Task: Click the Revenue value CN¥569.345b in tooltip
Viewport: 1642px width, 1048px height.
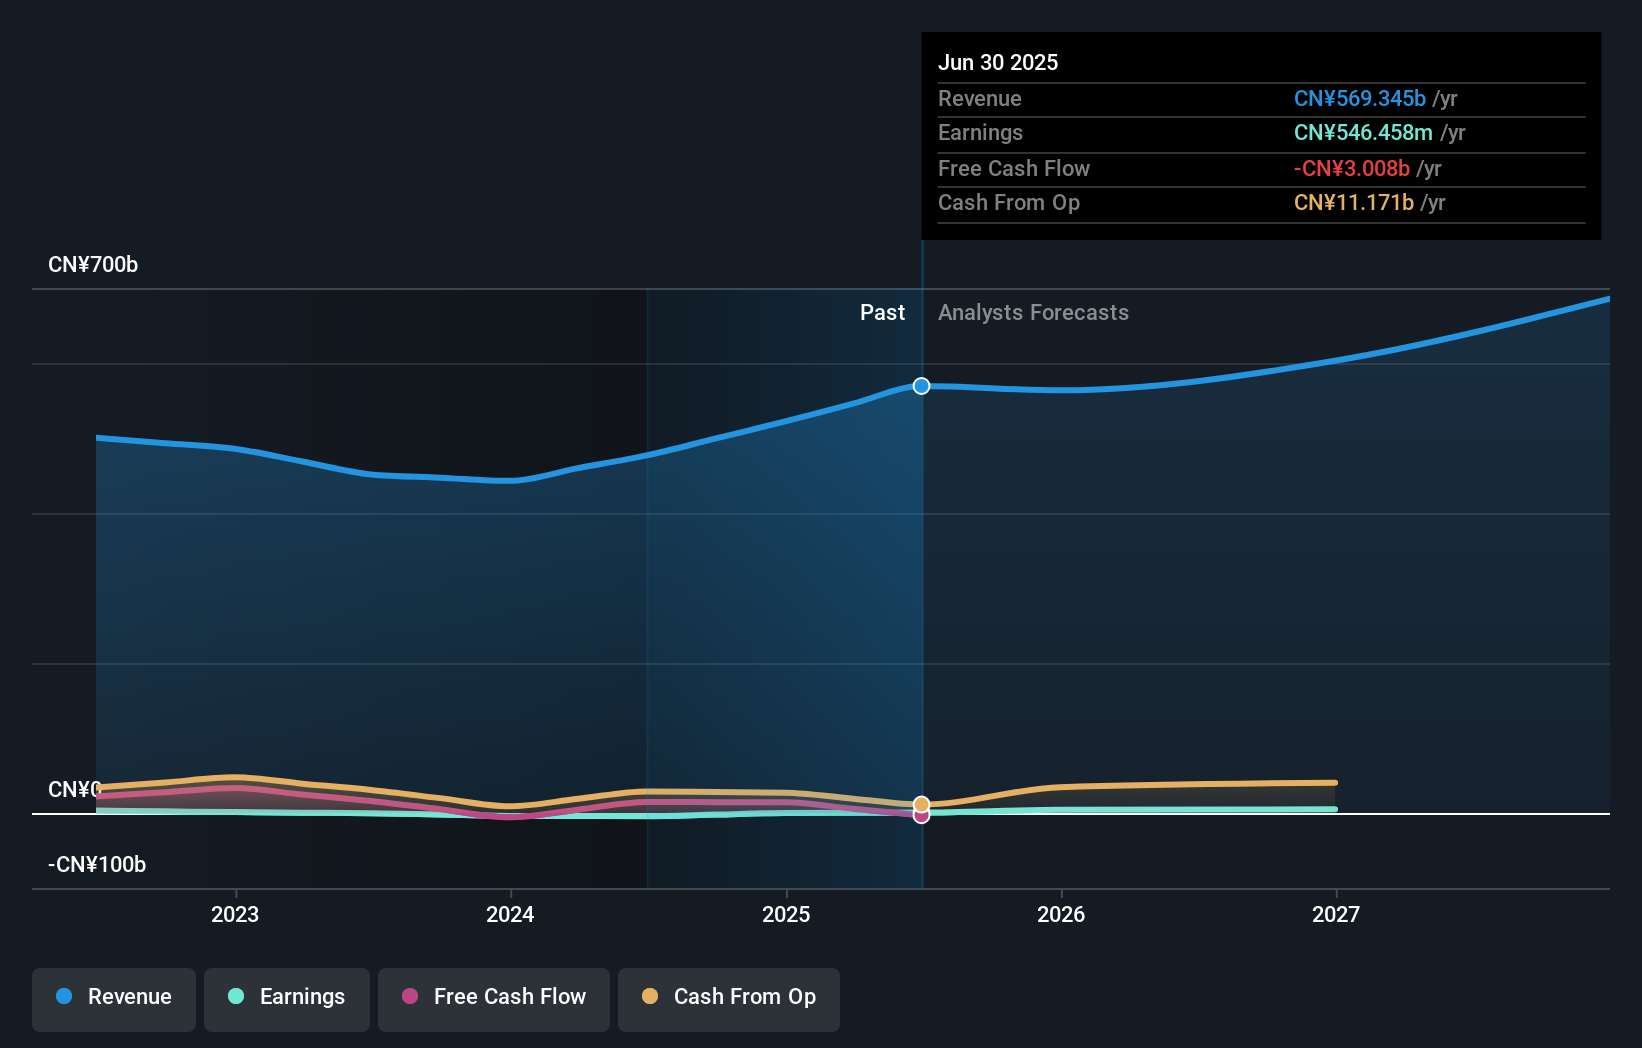Action: 1360,99
